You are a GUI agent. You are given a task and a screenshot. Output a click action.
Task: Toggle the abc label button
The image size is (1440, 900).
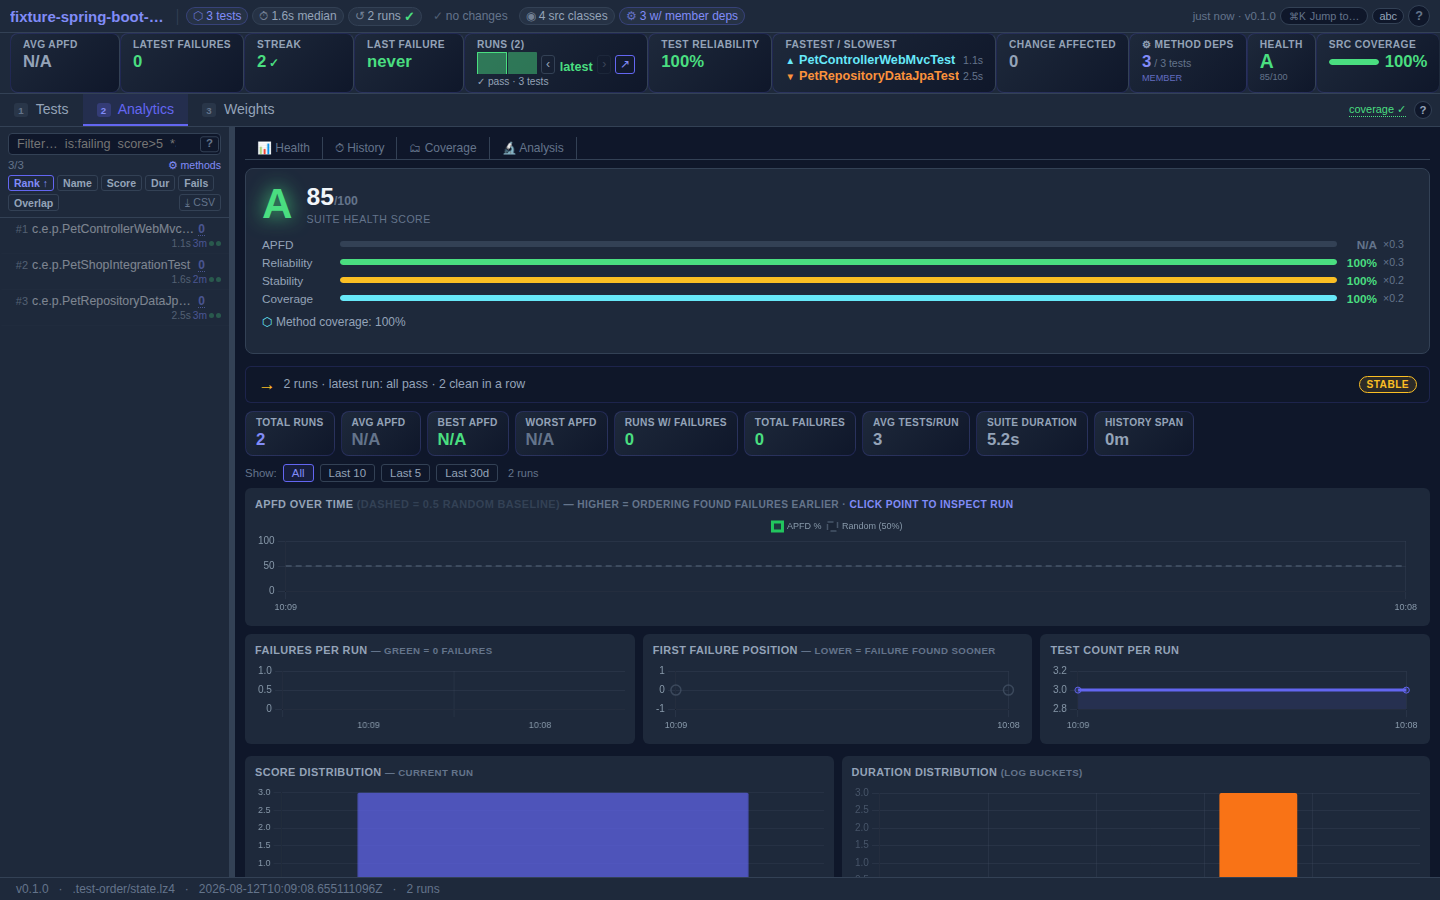1388,16
